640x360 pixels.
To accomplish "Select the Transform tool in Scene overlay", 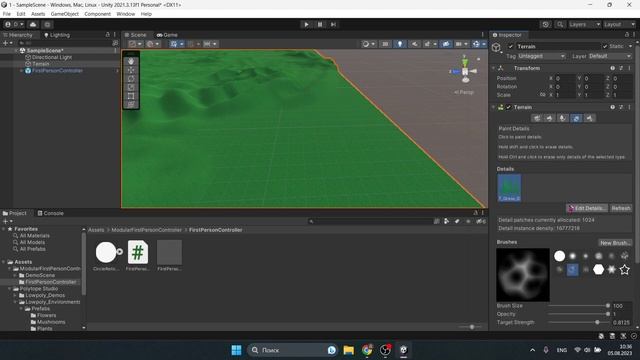I will coord(131,104).
